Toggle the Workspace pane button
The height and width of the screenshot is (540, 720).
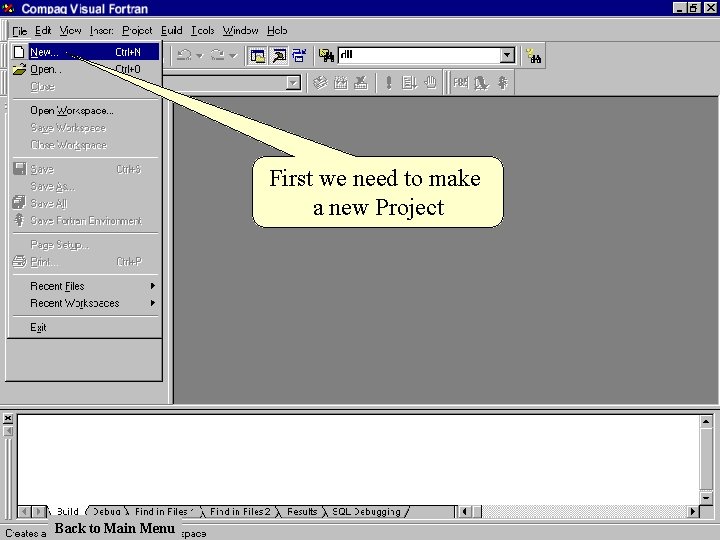coord(258,56)
